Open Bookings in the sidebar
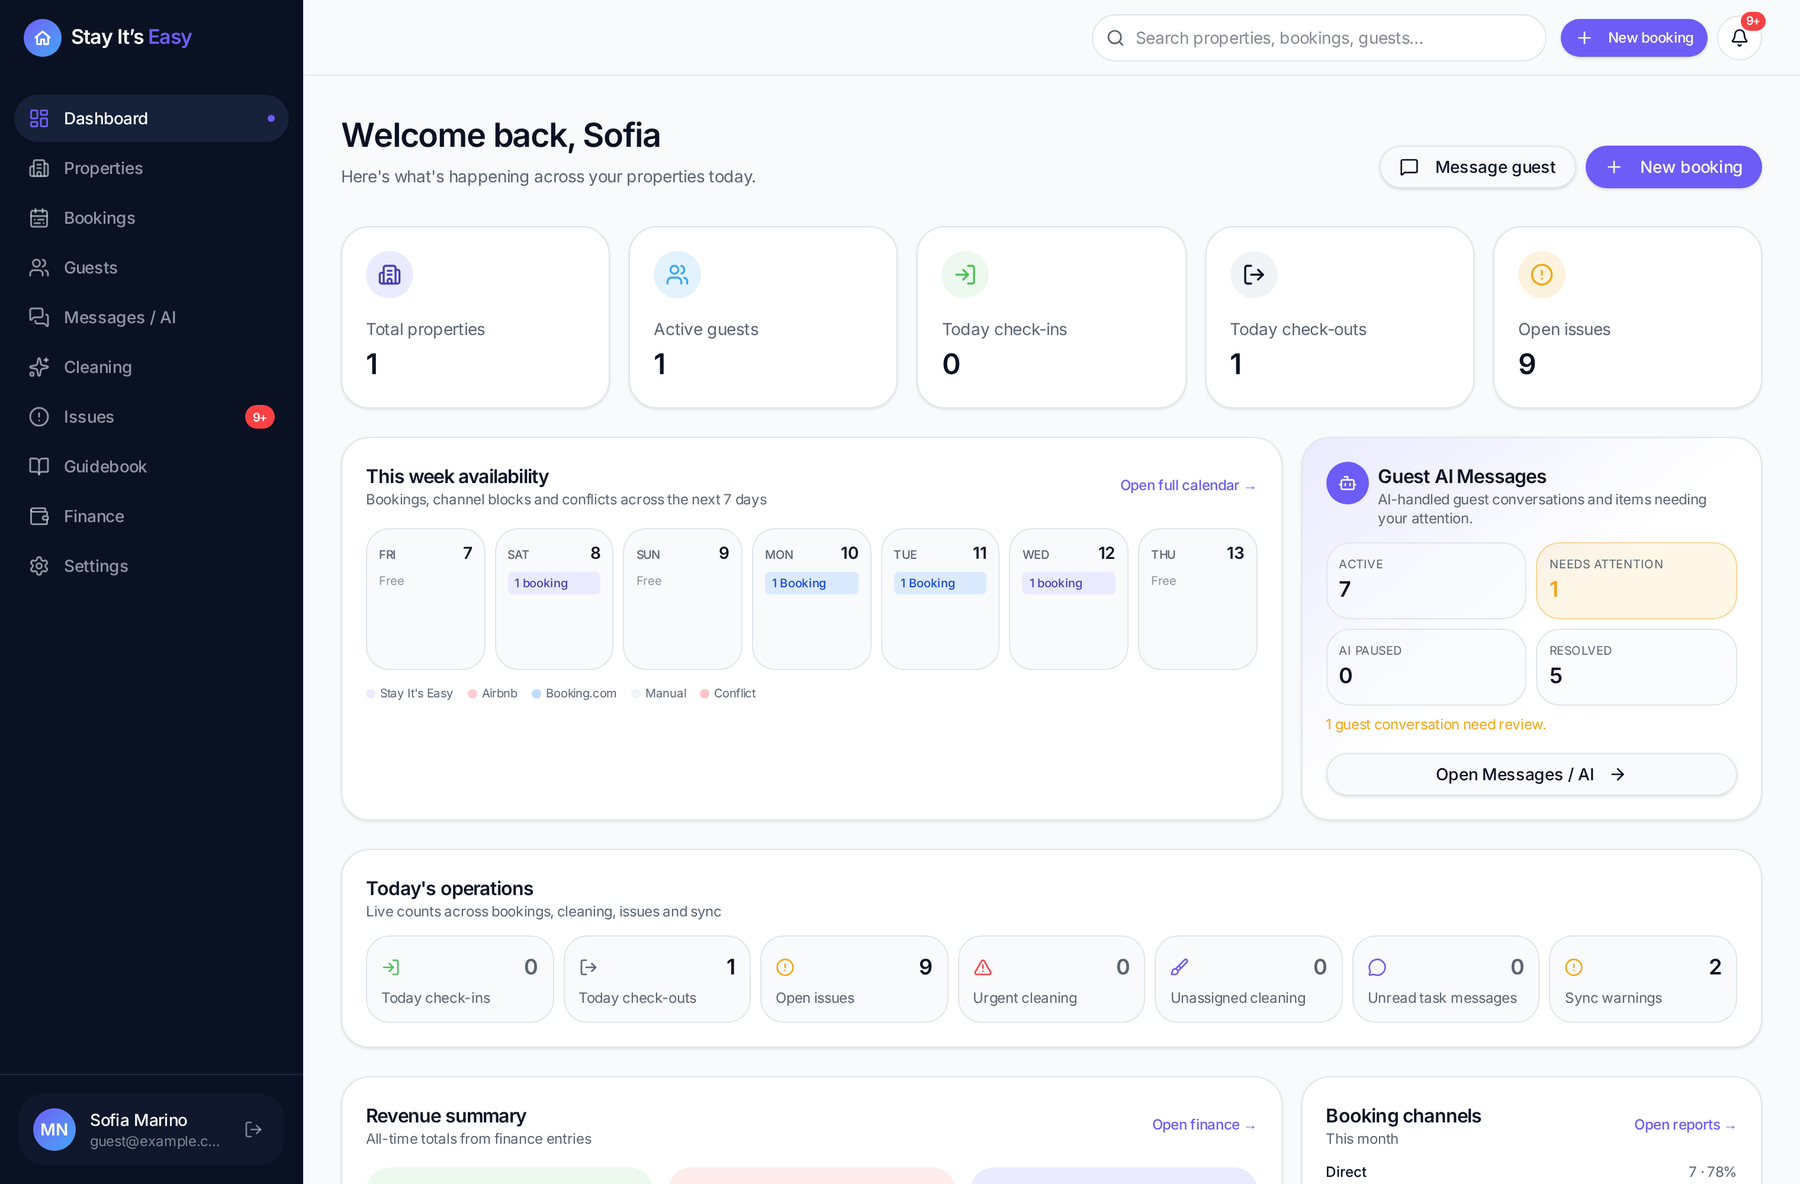Viewport: 1800px width, 1184px height. coord(151,218)
